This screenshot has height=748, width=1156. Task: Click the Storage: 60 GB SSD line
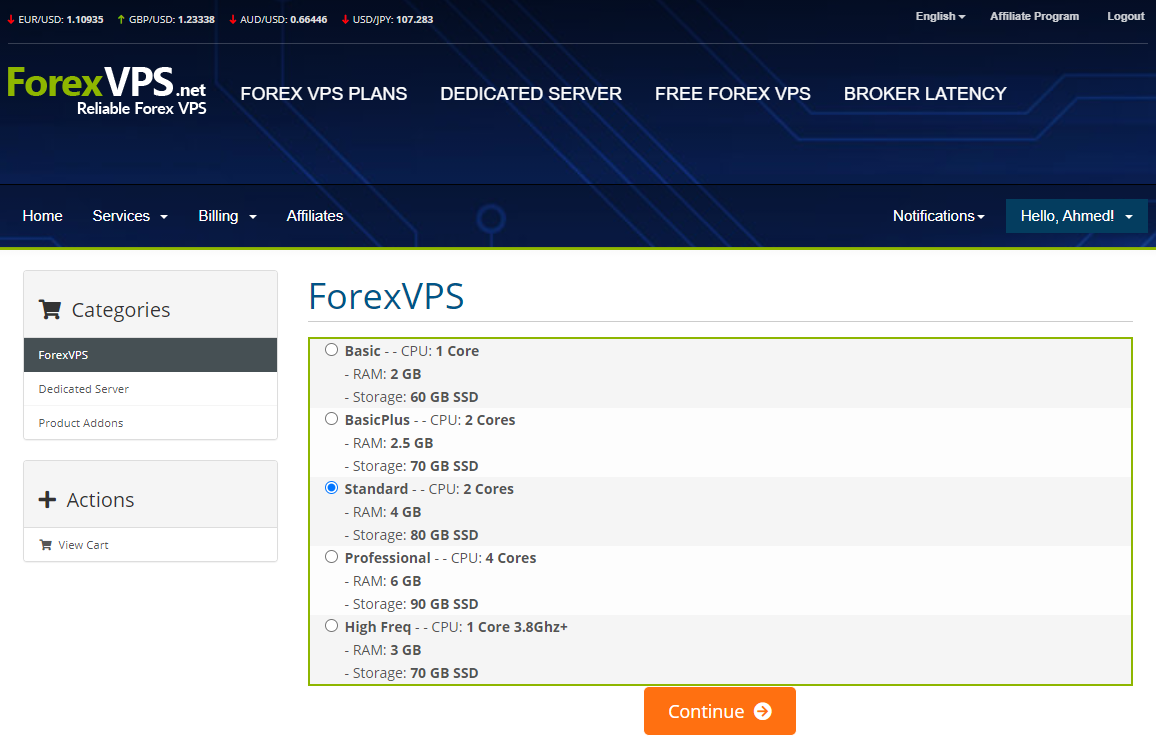click(x=411, y=397)
